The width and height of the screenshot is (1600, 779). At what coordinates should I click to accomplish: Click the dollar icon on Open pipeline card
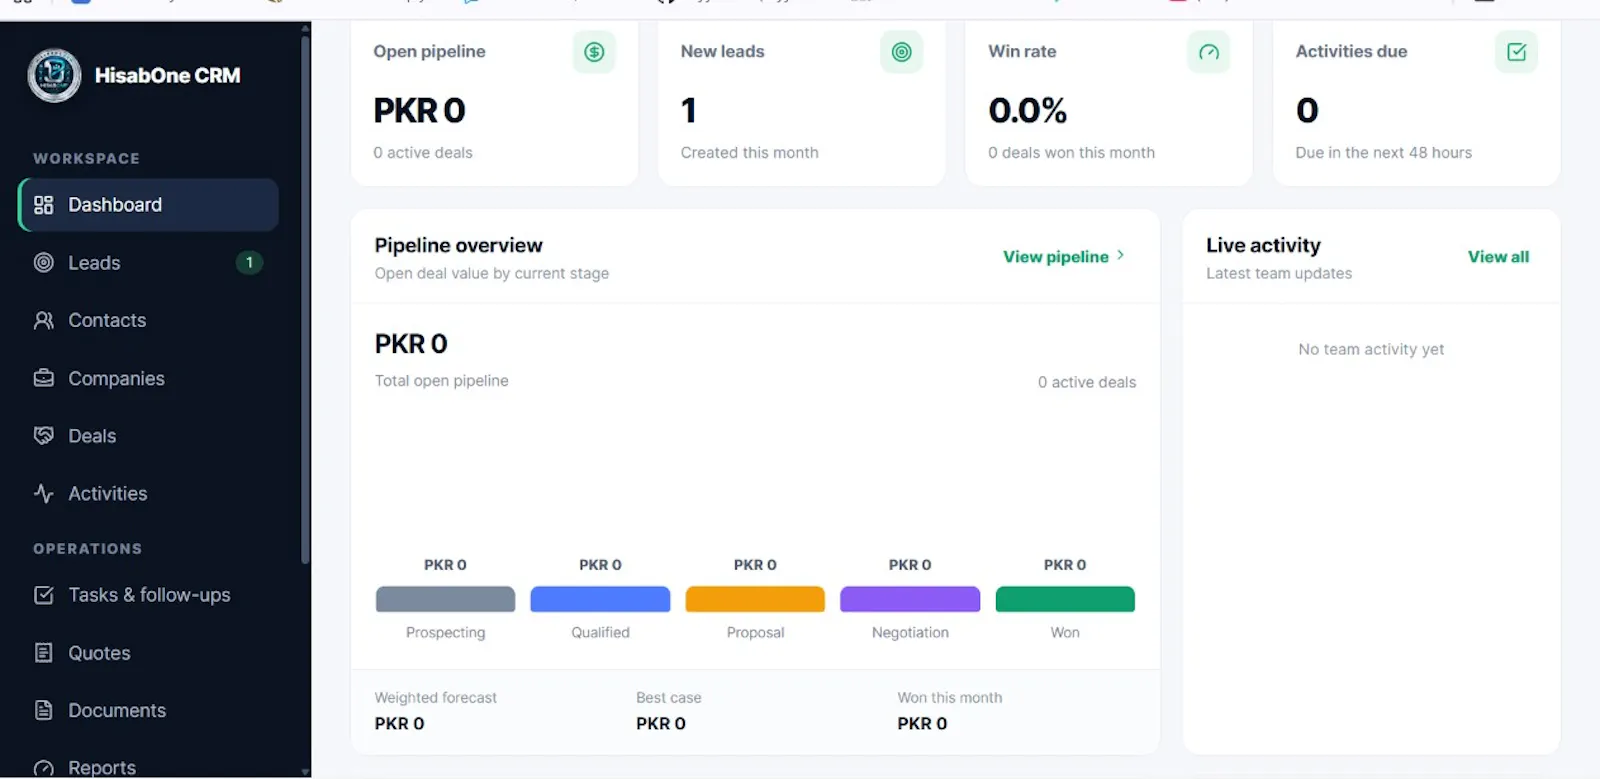(594, 52)
